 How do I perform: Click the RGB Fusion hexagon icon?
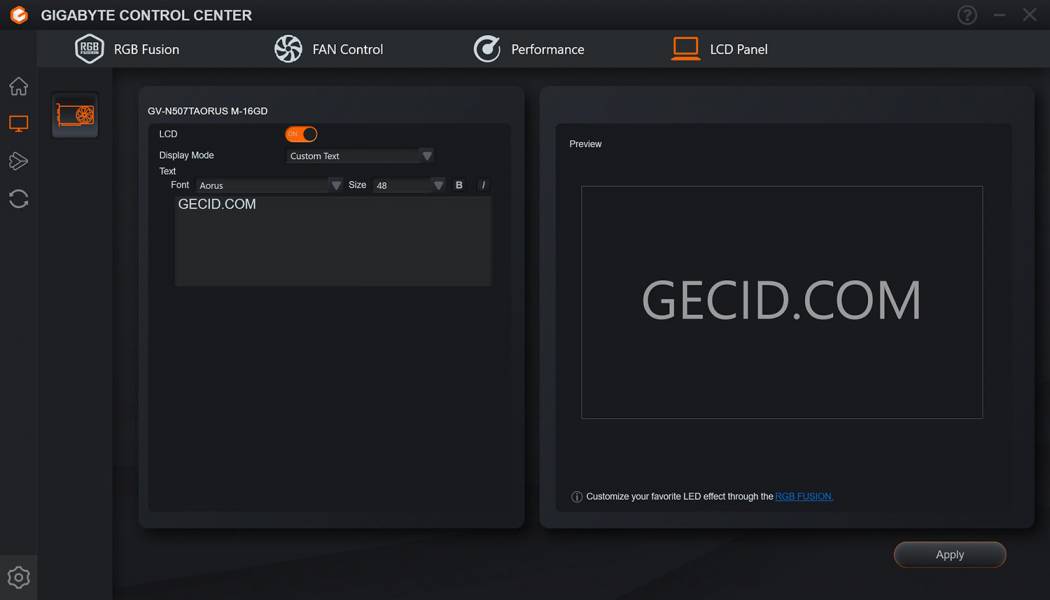tap(89, 49)
